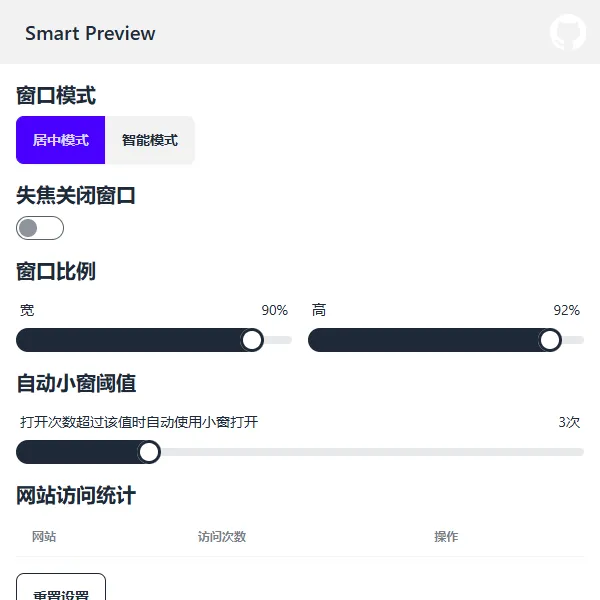The height and width of the screenshot is (600, 600).
Task: Click the 网站访问统计 section heading
Action: pos(76,495)
